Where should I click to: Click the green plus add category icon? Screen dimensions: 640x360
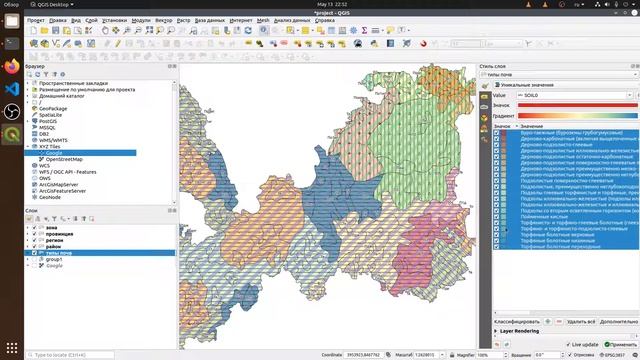[548, 322]
